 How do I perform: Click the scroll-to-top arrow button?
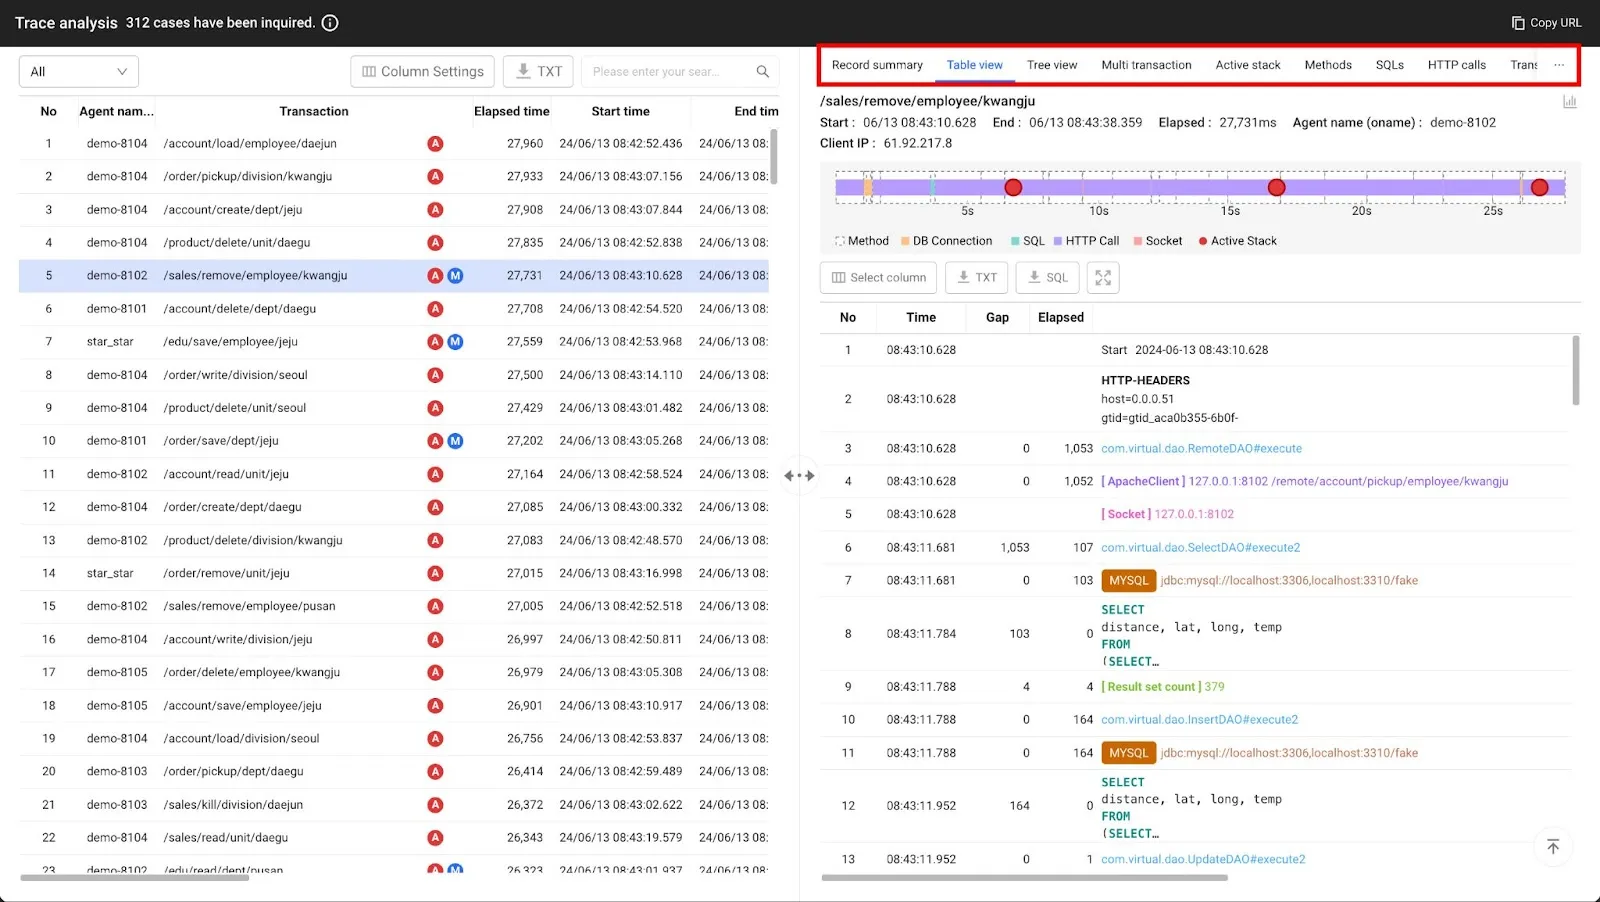(x=1553, y=847)
